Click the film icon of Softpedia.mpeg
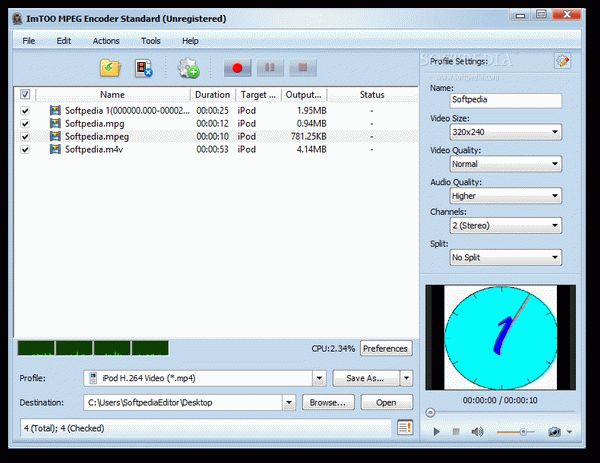600x463 pixels. point(55,136)
